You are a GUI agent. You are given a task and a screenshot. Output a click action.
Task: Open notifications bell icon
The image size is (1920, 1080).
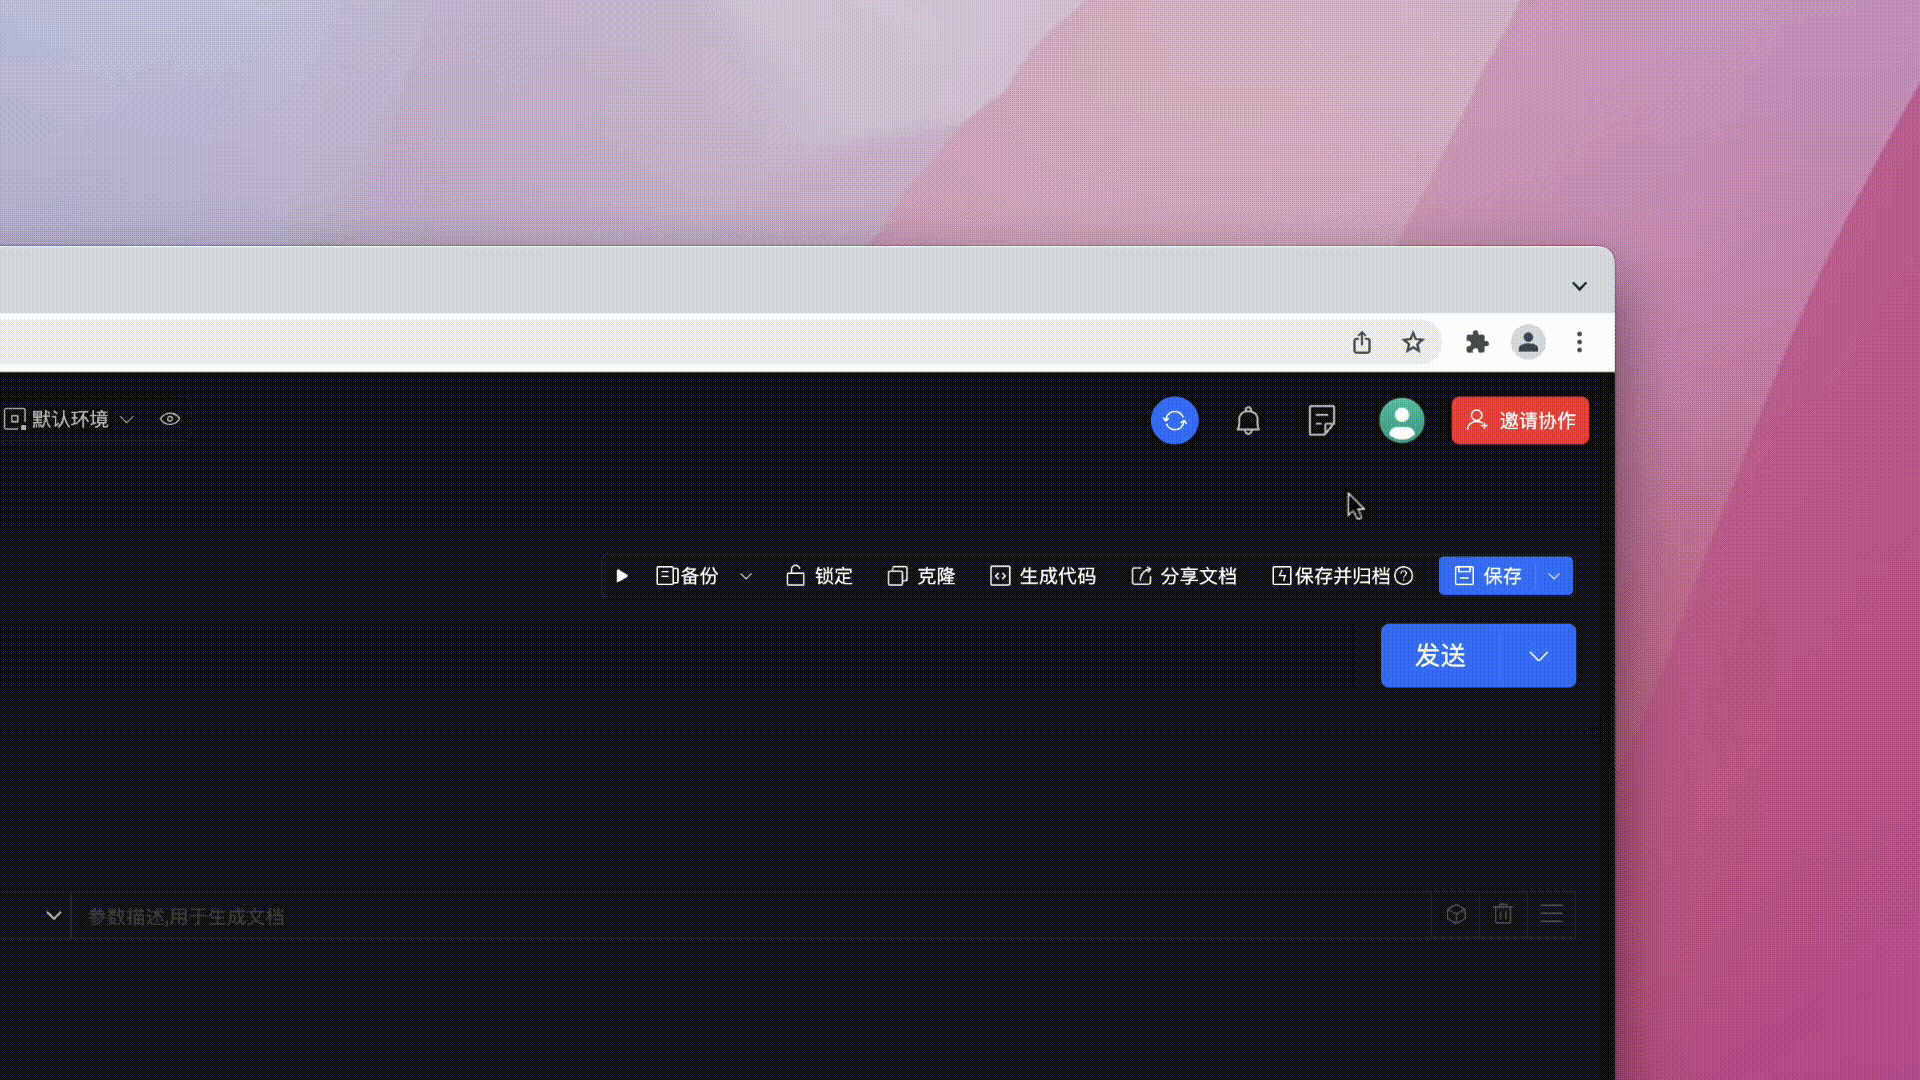point(1247,420)
